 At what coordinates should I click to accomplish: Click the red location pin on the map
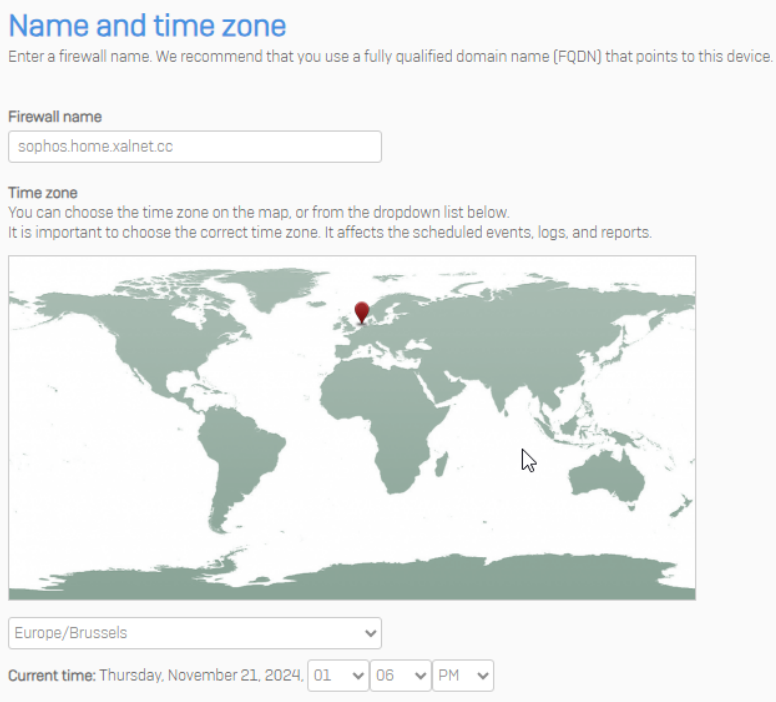(362, 311)
